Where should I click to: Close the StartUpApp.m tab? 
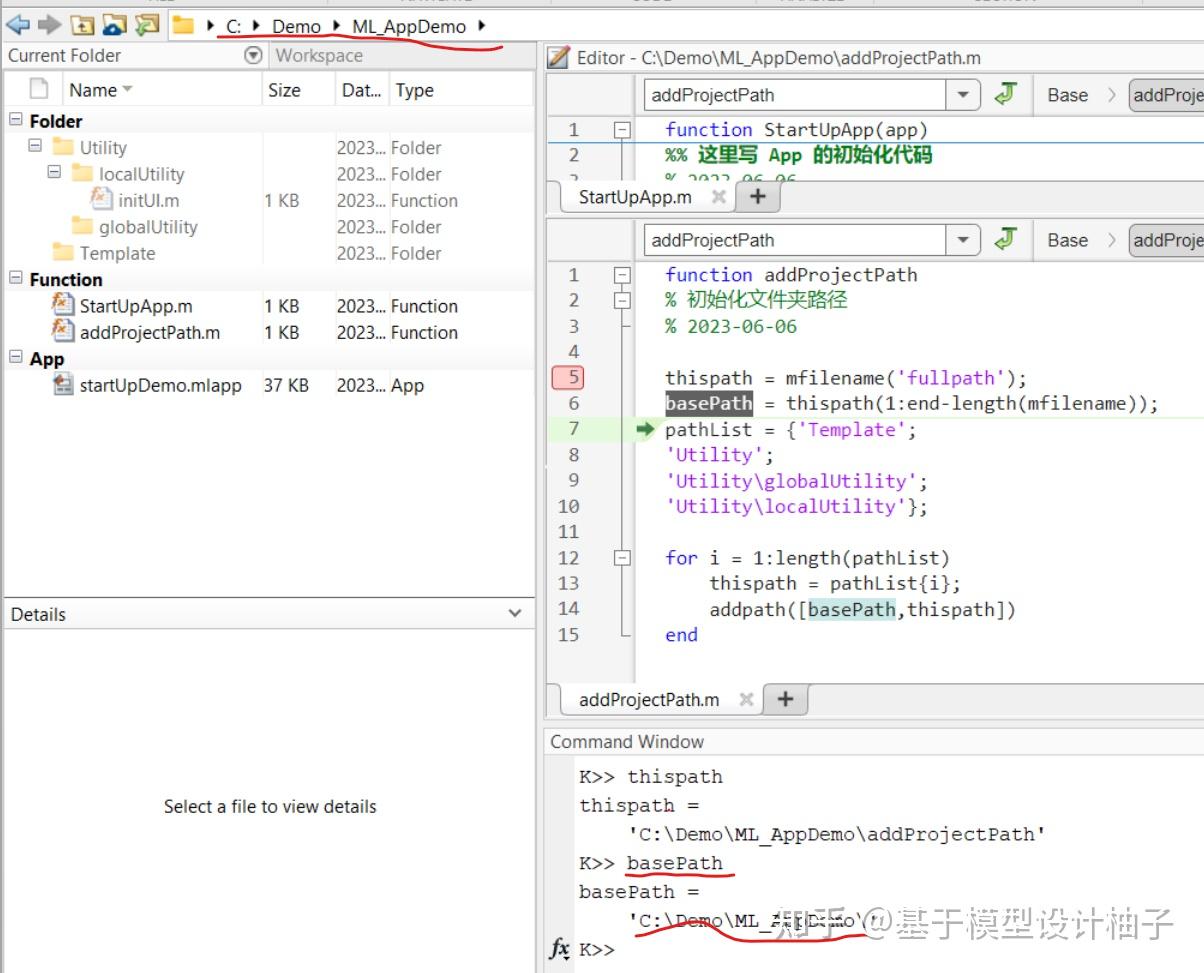point(717,197)
